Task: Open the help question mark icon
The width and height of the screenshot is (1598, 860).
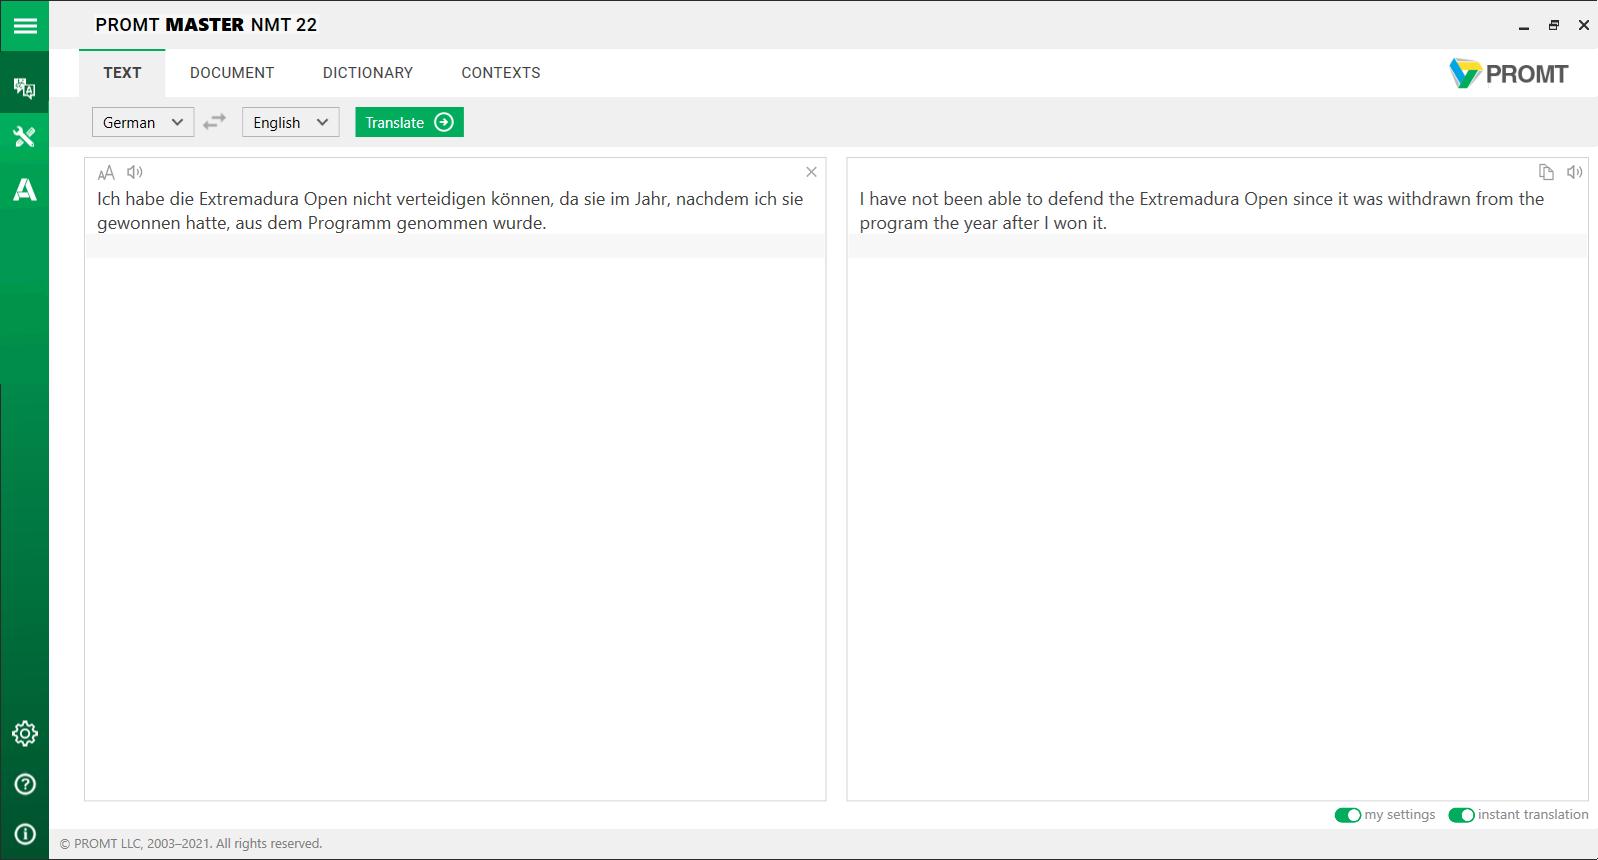Action: click(24, 784)
